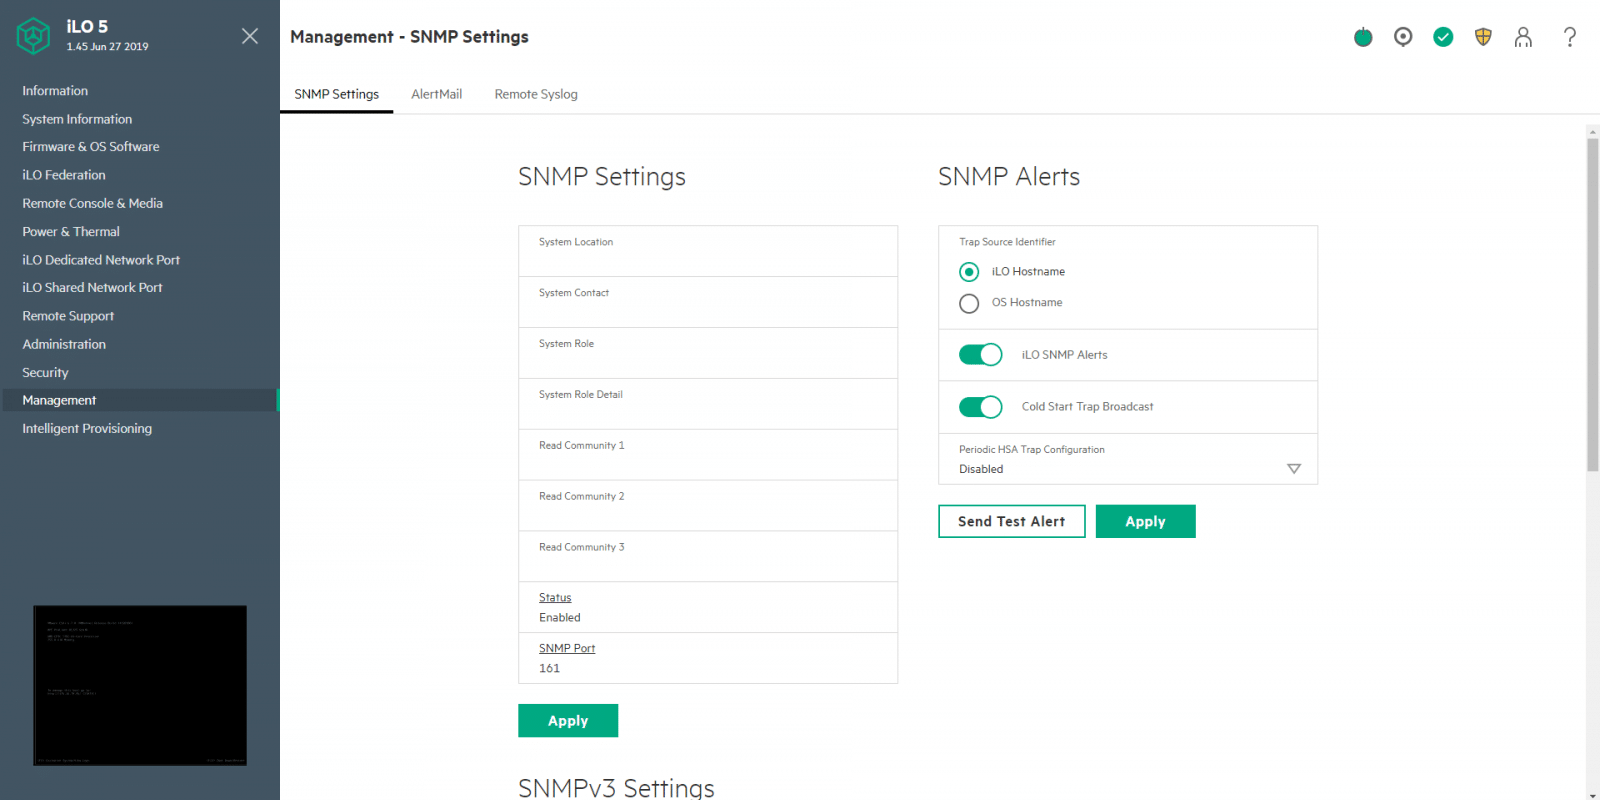This screenshot has width=1600, height=800.
Task: Click the security shield icon
Action: pos(1483,37)
